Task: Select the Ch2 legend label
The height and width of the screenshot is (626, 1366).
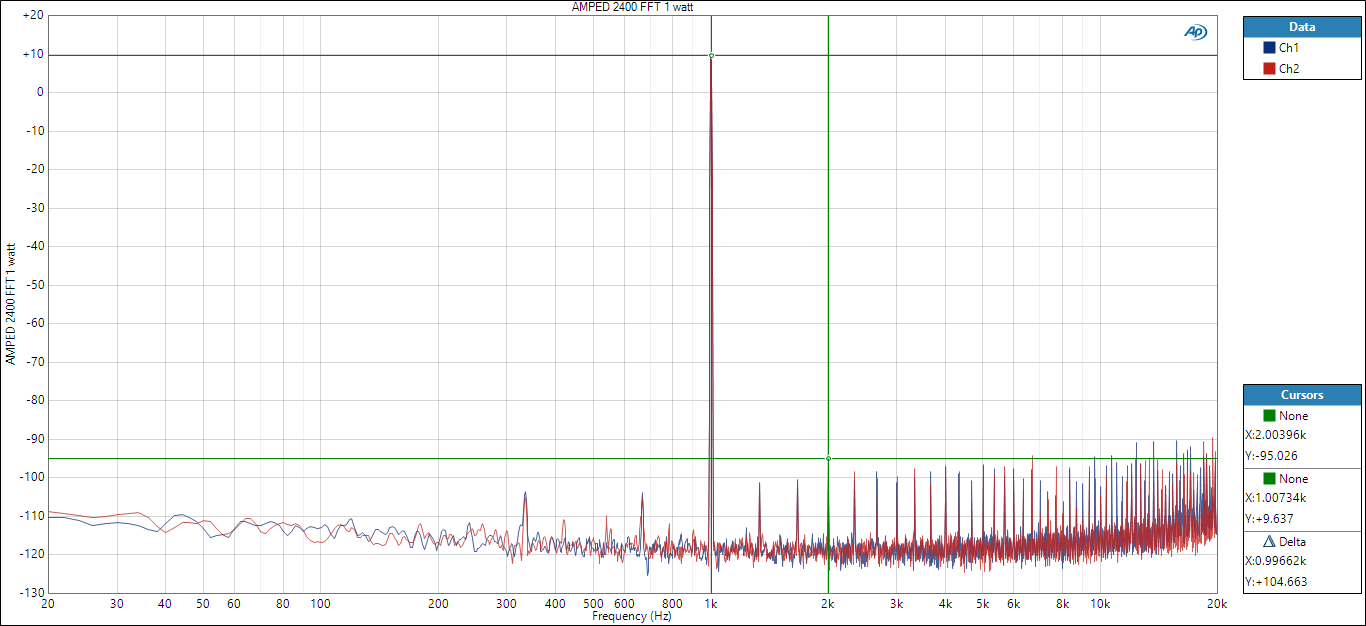Action: coord(1289,69)
